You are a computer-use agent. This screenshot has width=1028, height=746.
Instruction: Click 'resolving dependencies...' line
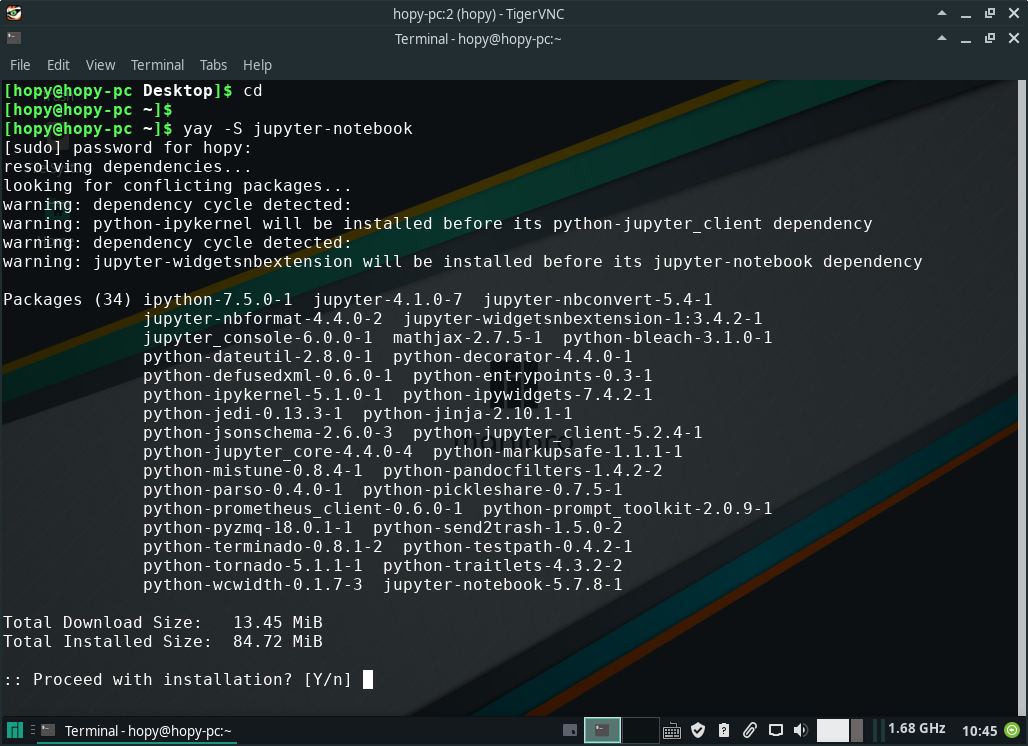127,167
